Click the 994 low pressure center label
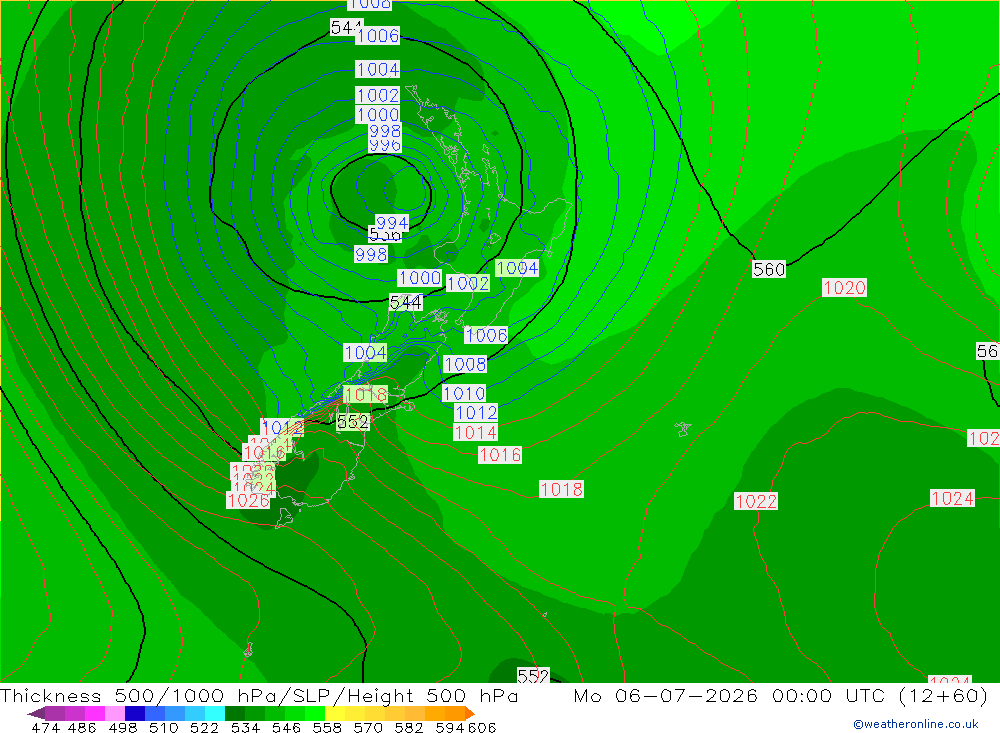This screenshot has height=733, width=1000. click(x=392, y=223)
